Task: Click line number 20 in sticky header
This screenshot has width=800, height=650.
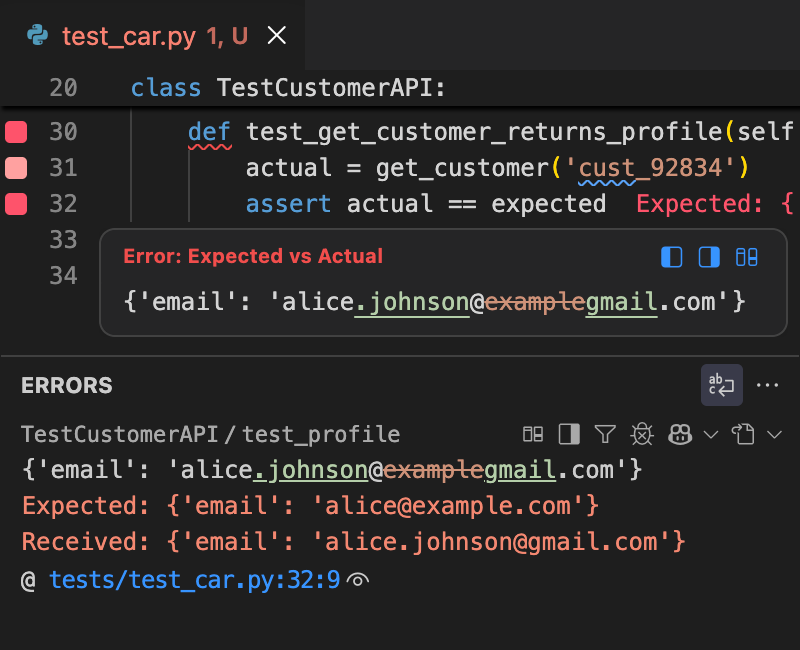Action: (x=63, y=88)
